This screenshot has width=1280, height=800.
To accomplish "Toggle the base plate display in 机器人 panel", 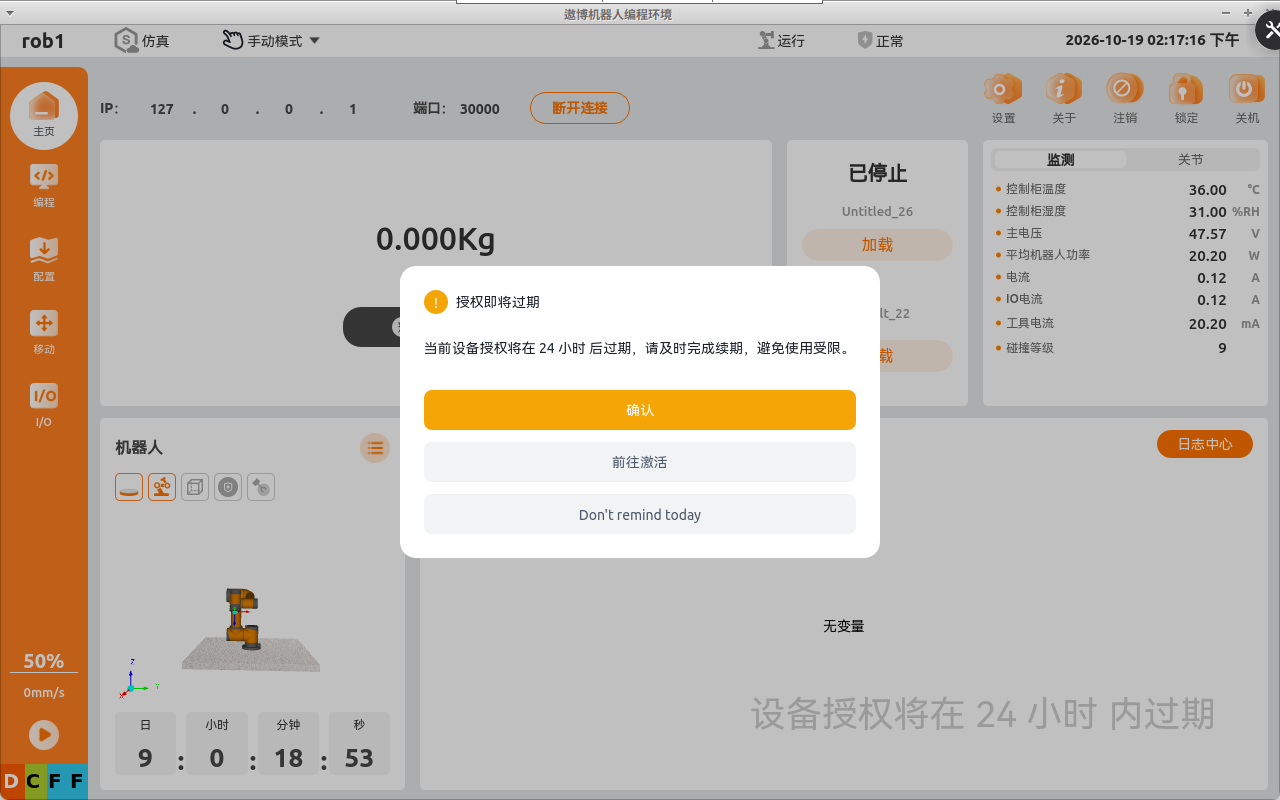I will (129, 487).
